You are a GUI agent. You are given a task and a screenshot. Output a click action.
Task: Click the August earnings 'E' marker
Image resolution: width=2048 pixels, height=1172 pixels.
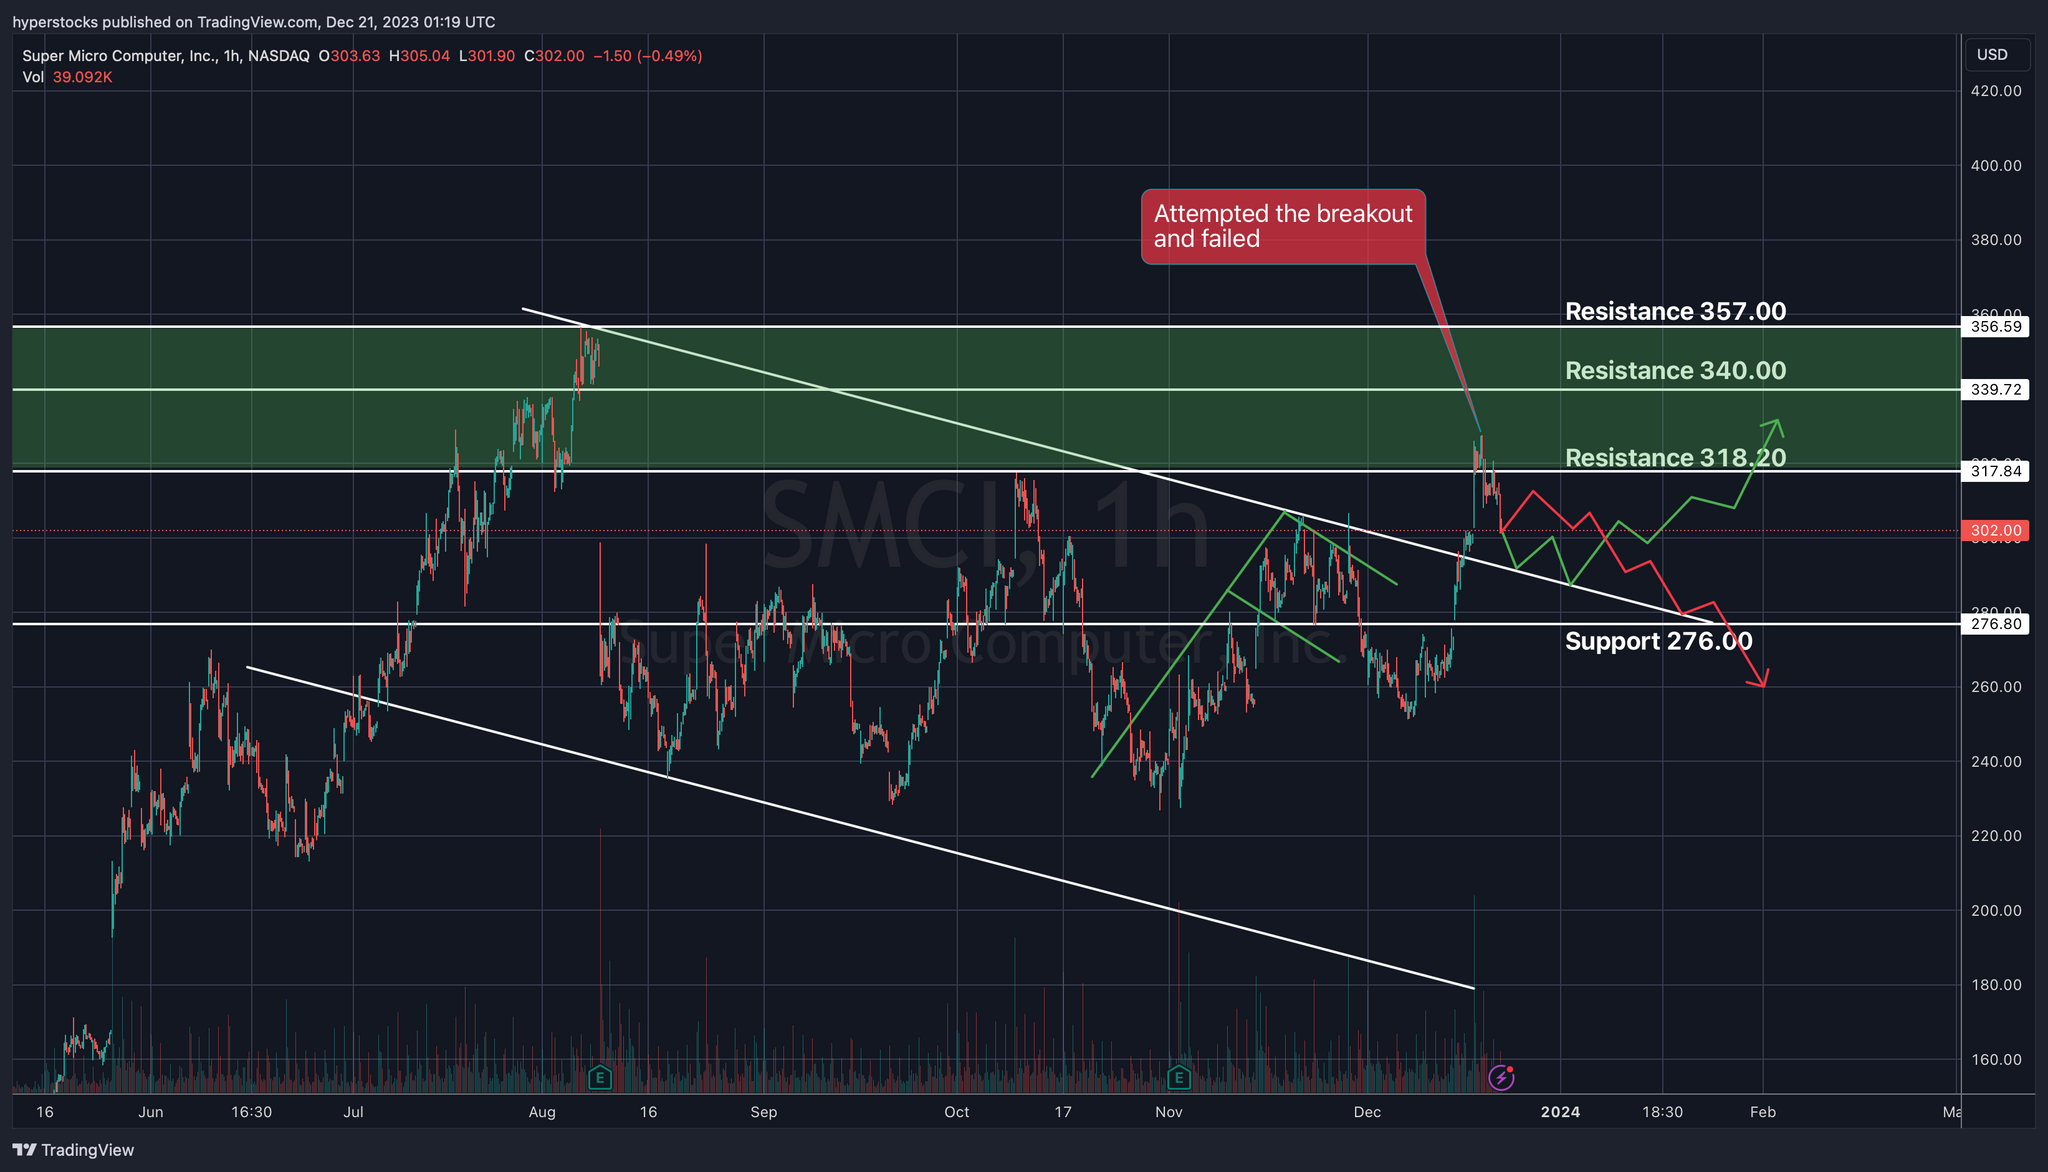pyautogui.click(x=599, y=1077)
